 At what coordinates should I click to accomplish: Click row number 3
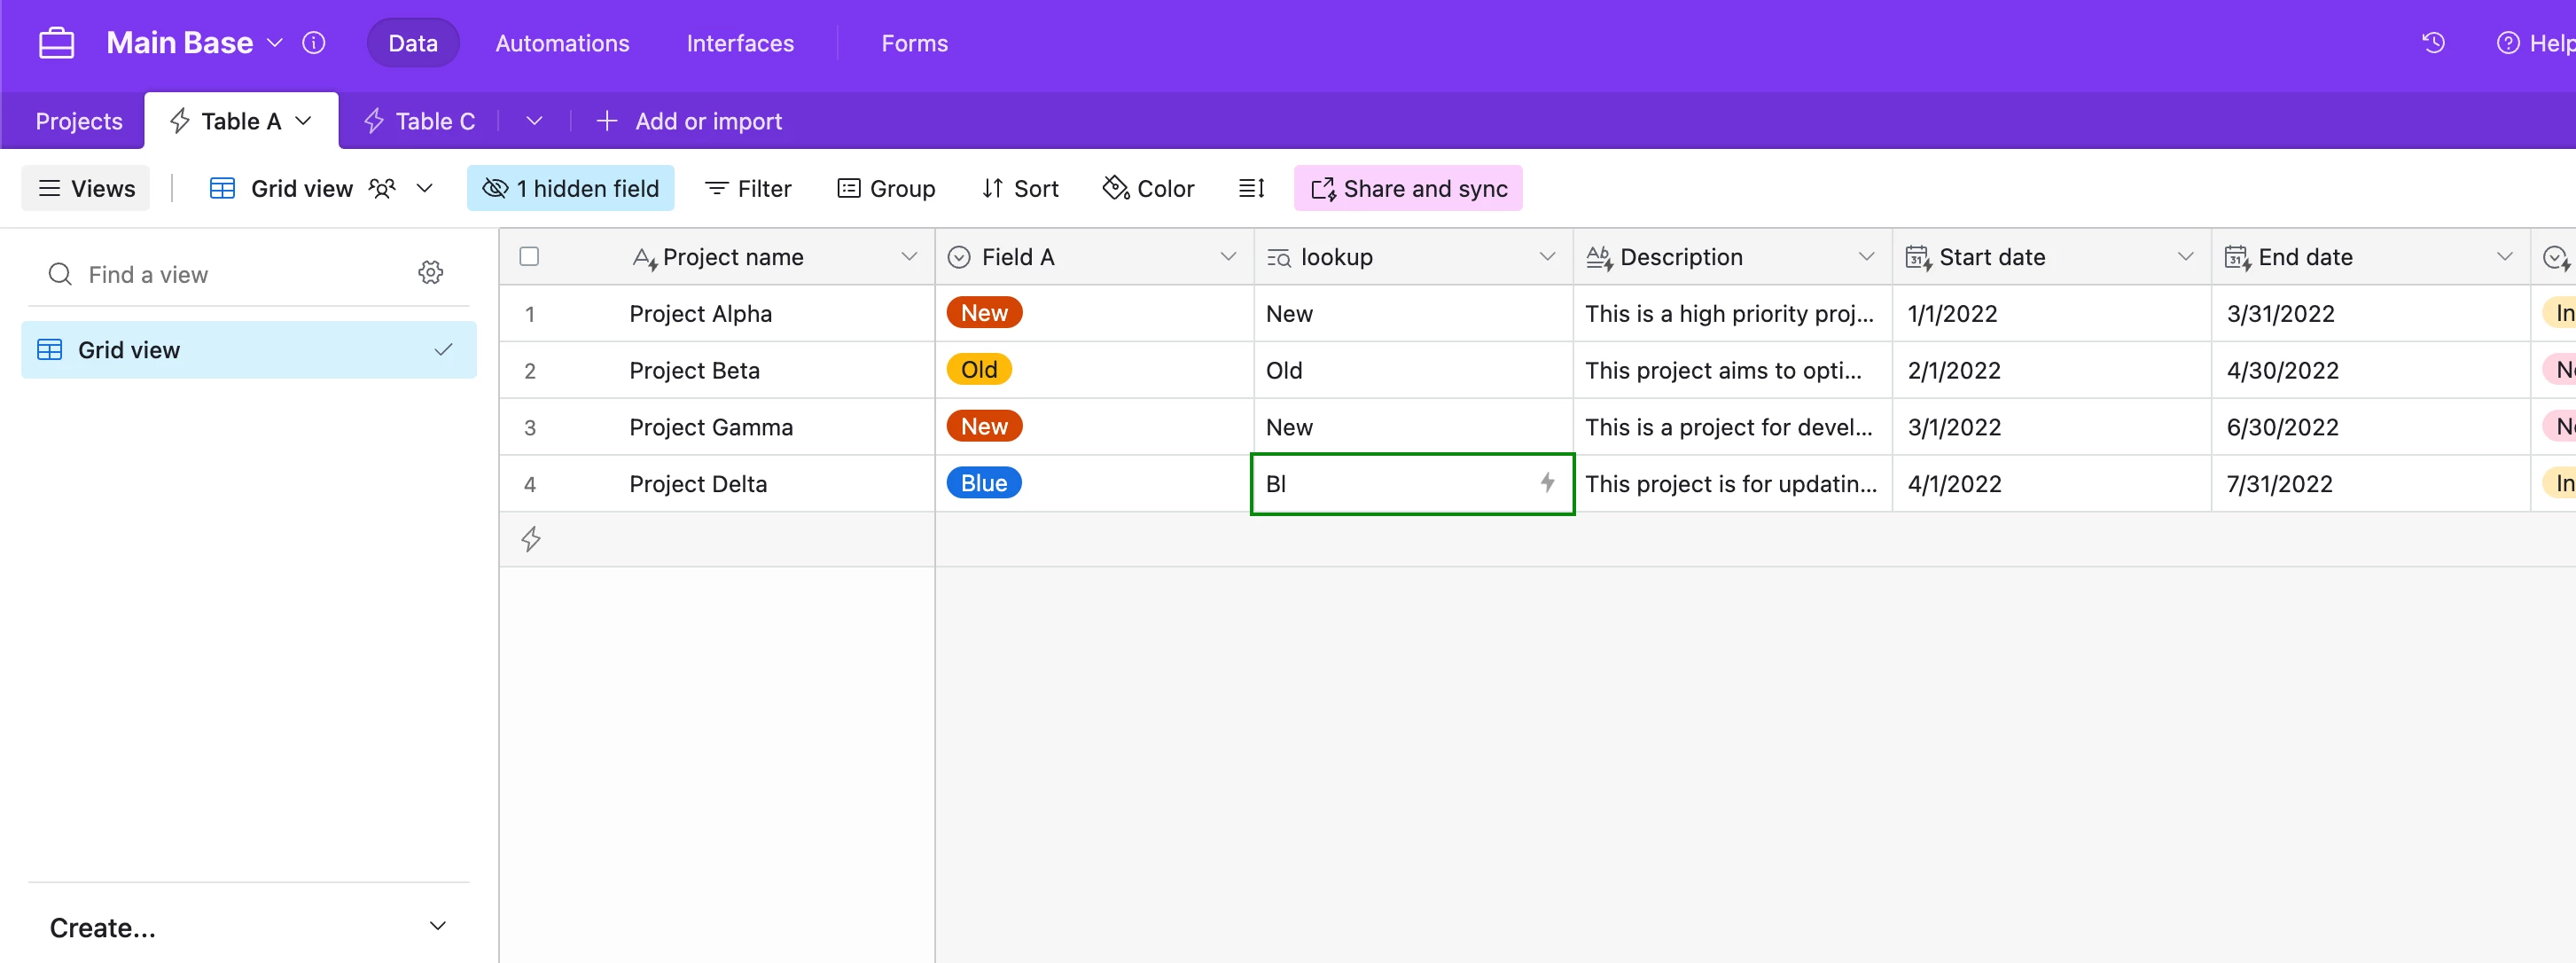pos(530,428)
